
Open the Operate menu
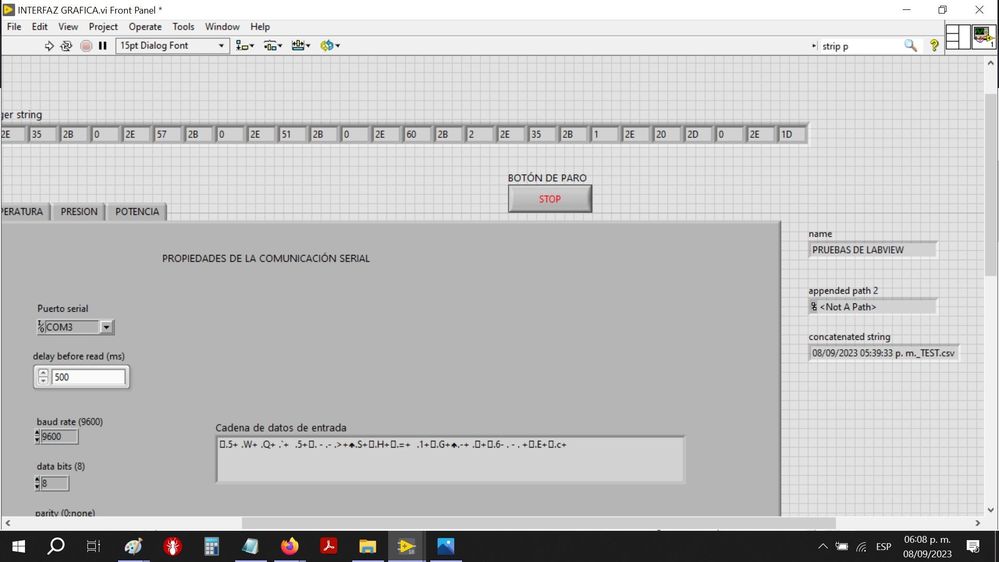coord(145,27)
